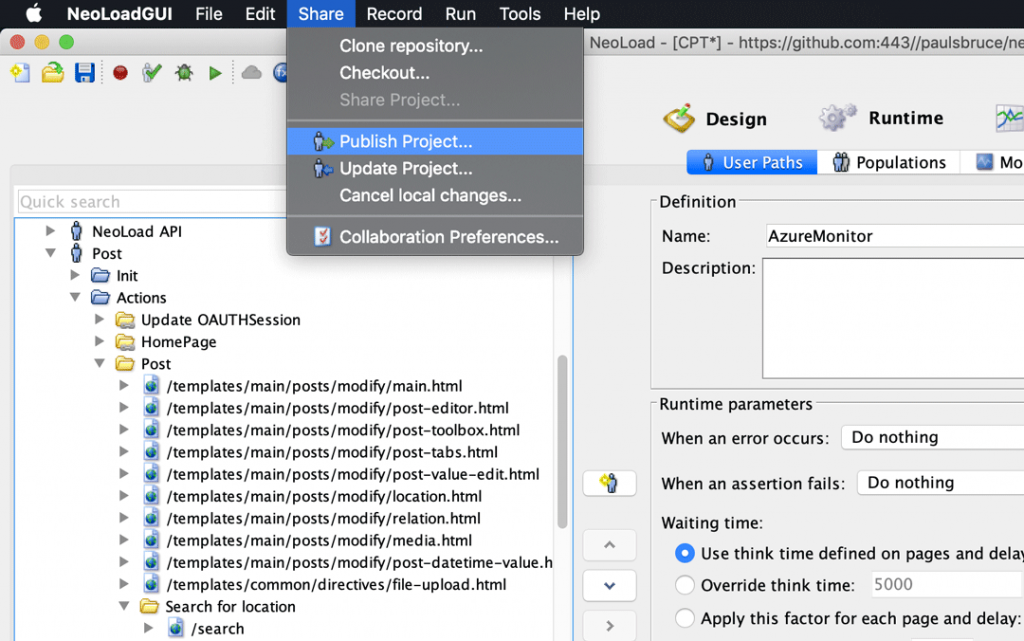Viewport: 1024px width, 641px height.
Task: Switch to the User Paths tab
Action: (x=752, y=163)
